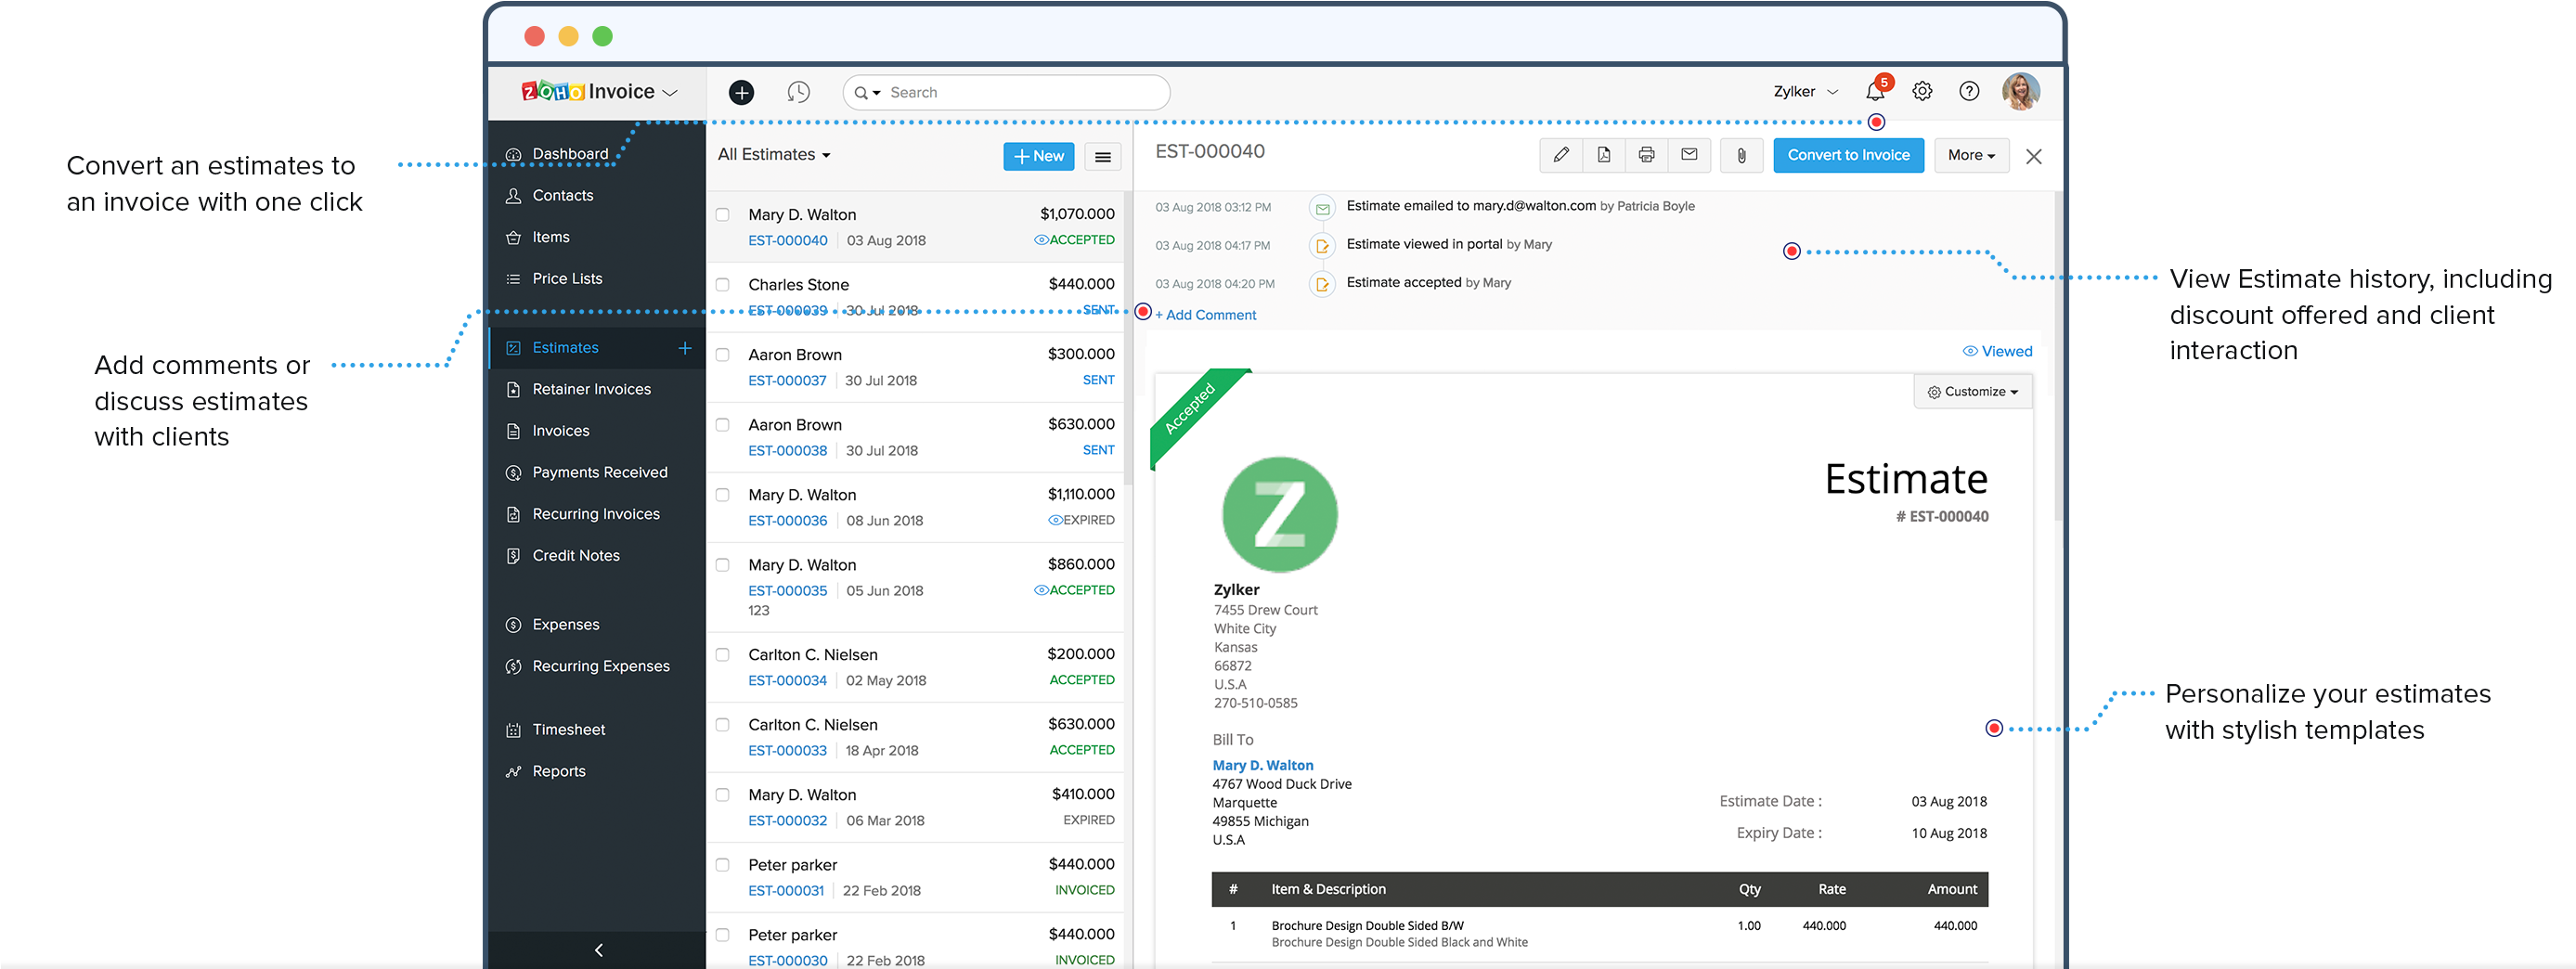This screenshot has height=969, width=2576.
Task: Click the Convert to Invoice button
Action: 1848,155
